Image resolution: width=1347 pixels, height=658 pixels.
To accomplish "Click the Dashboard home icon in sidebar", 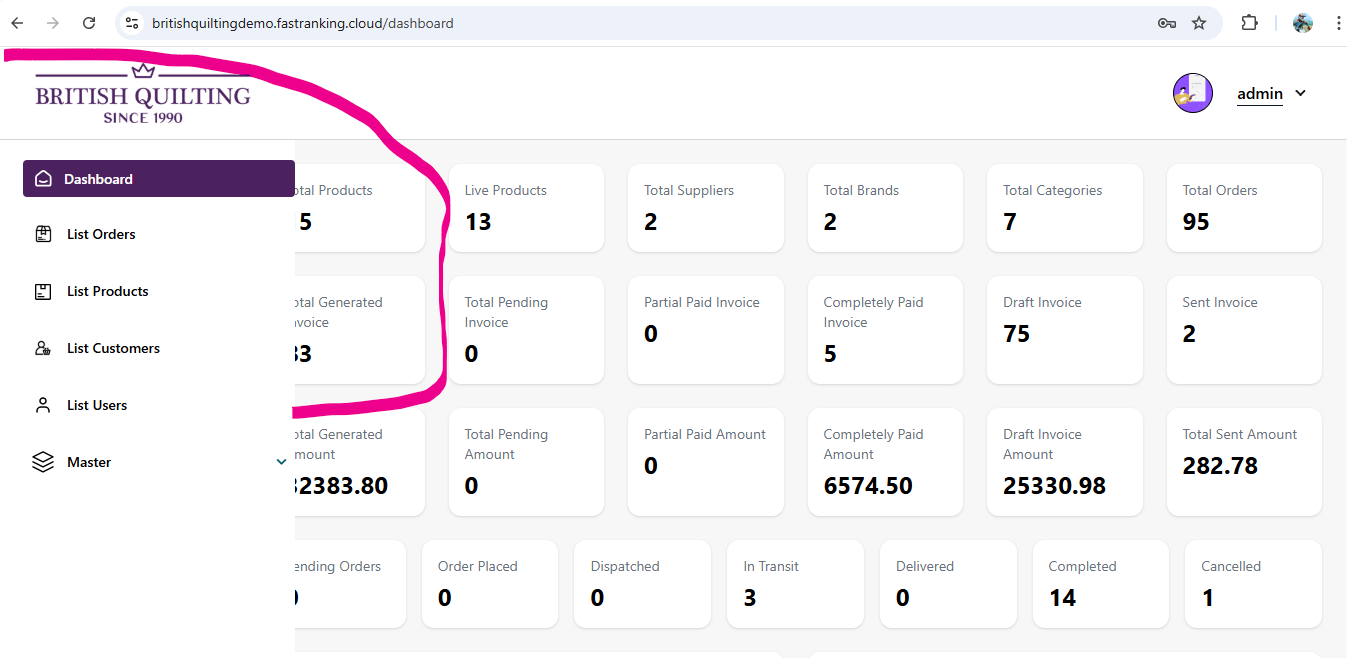I will coord(43,179).
